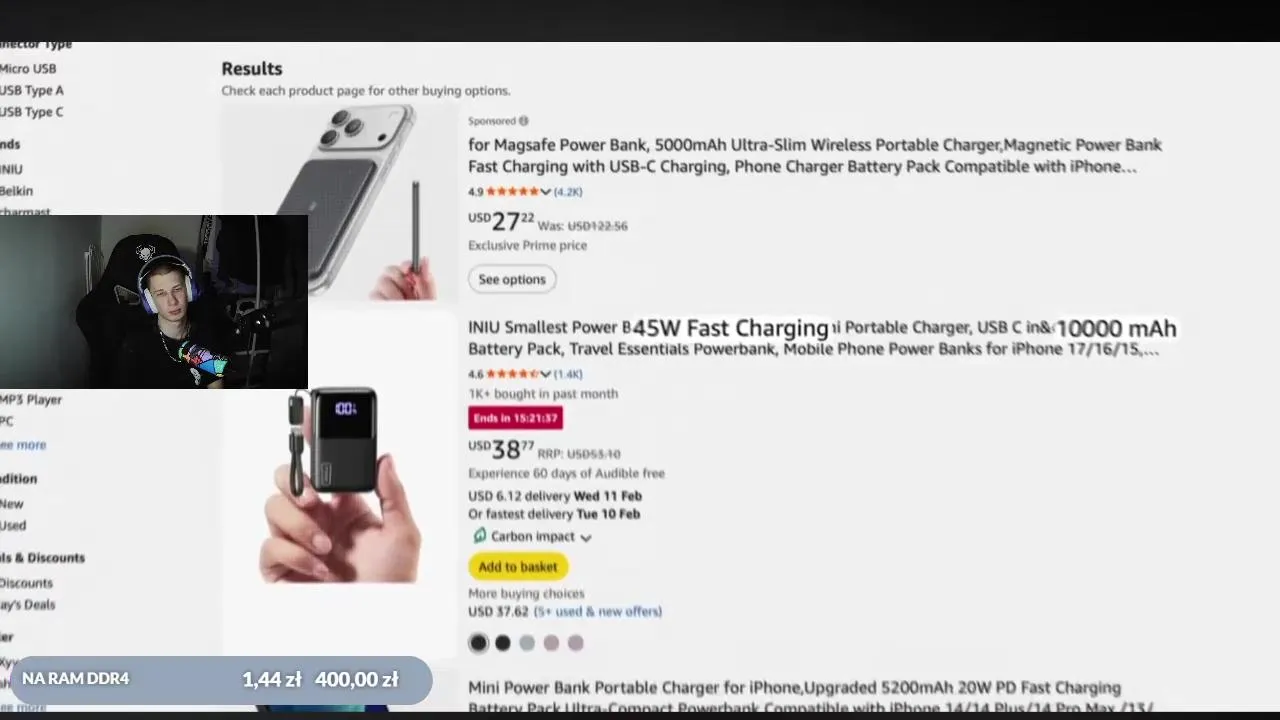Viewport: 1280px width, 720px height.
Task: Expand the Carbon impact chevron
Action: [x=586, y=537]
